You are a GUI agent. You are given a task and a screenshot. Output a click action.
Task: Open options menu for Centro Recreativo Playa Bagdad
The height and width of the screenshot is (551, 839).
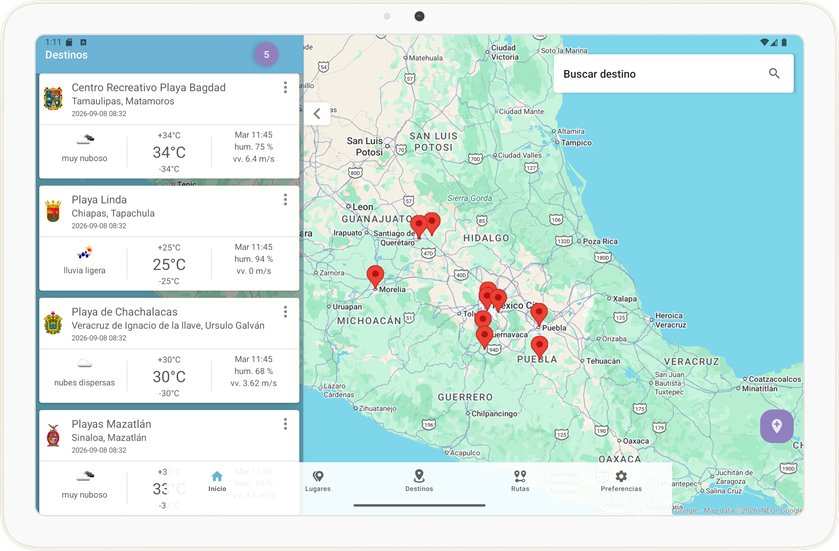point(285,87)
